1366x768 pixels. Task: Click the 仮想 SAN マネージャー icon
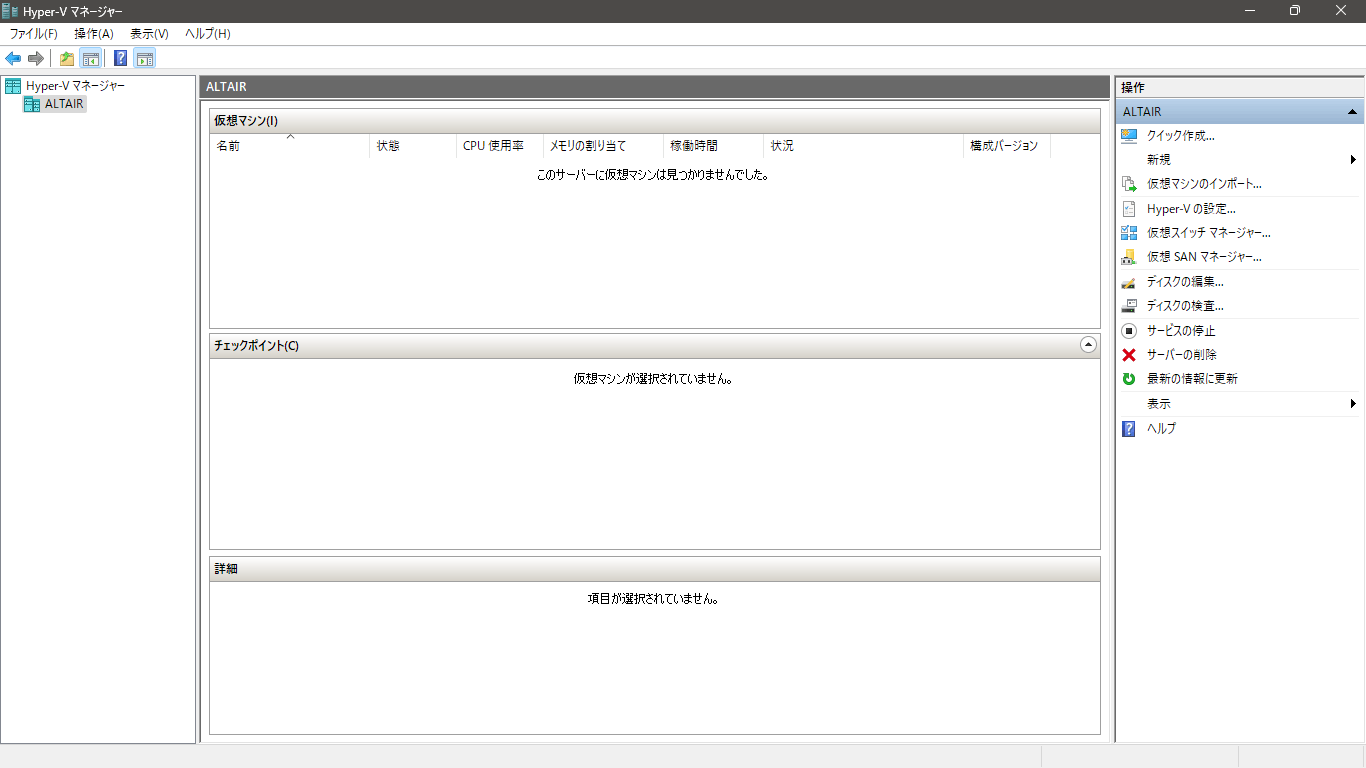1129,257
